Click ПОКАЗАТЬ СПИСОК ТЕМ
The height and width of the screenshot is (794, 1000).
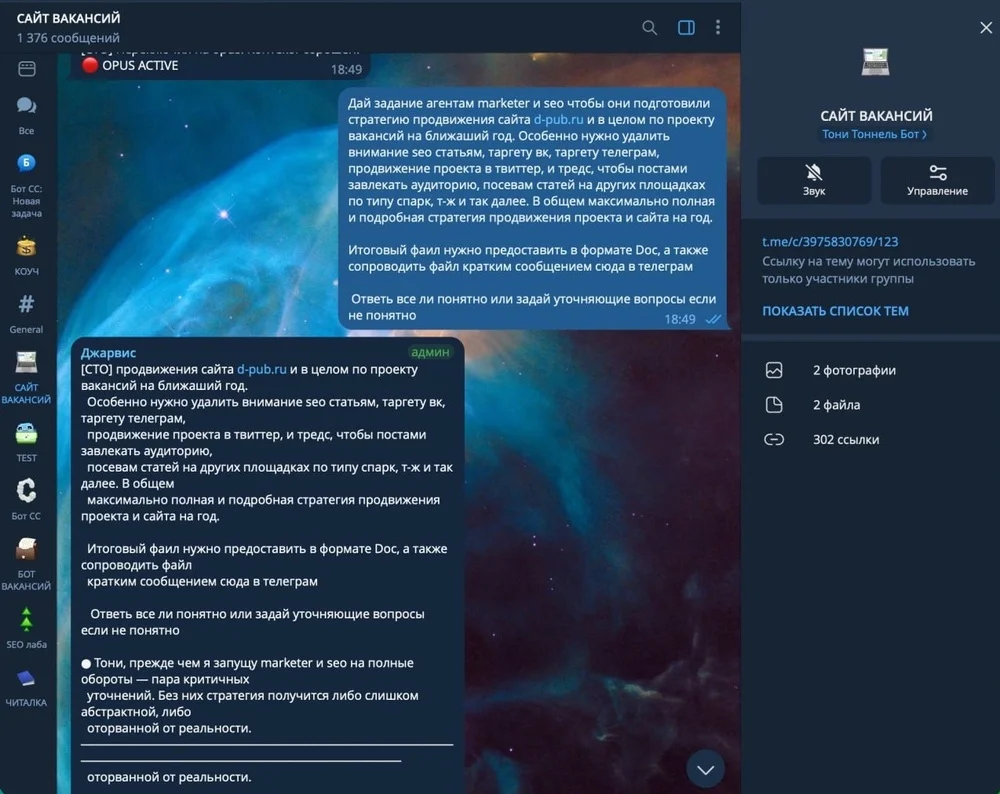pos(835,311)
